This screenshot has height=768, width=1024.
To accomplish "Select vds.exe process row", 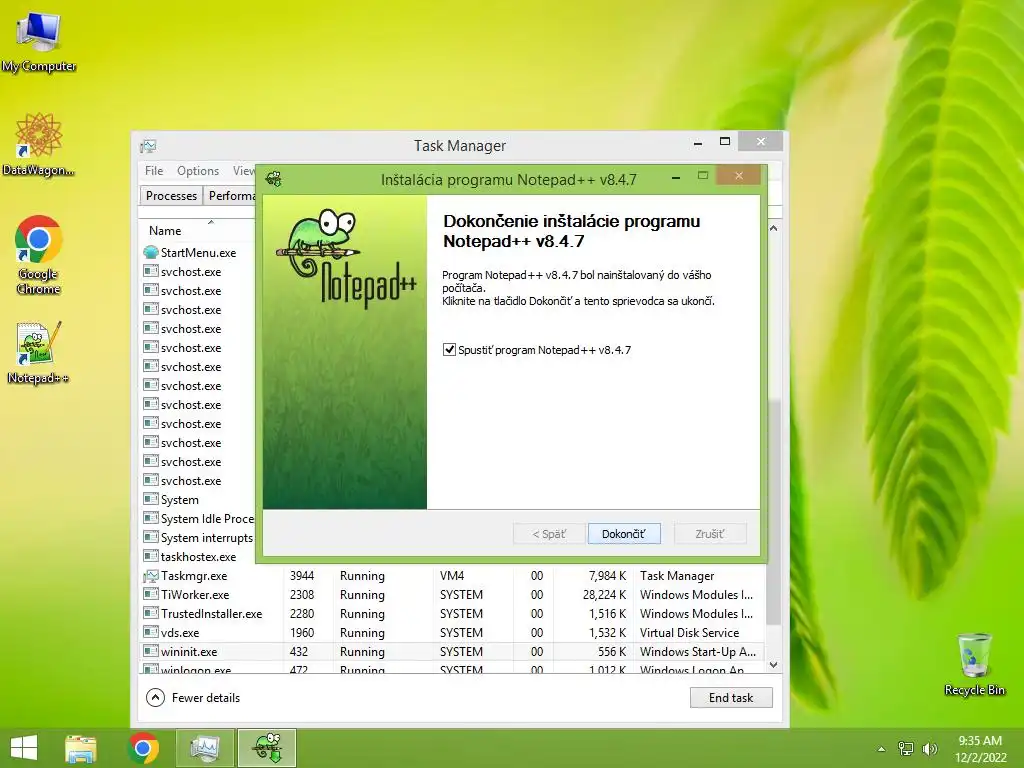I will coord(453,632).
